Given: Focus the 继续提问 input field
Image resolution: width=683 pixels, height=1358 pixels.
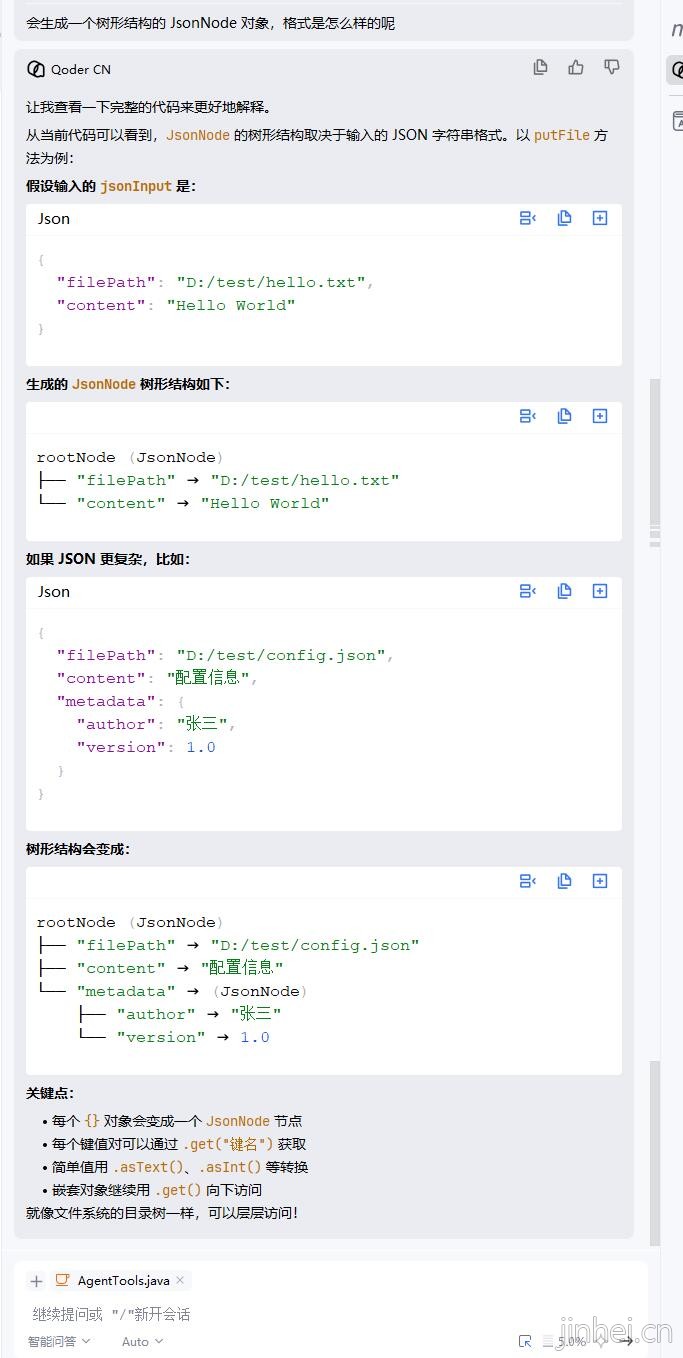Looking at the screenshot, I should pyautogui.click(x=330, y=1314).
